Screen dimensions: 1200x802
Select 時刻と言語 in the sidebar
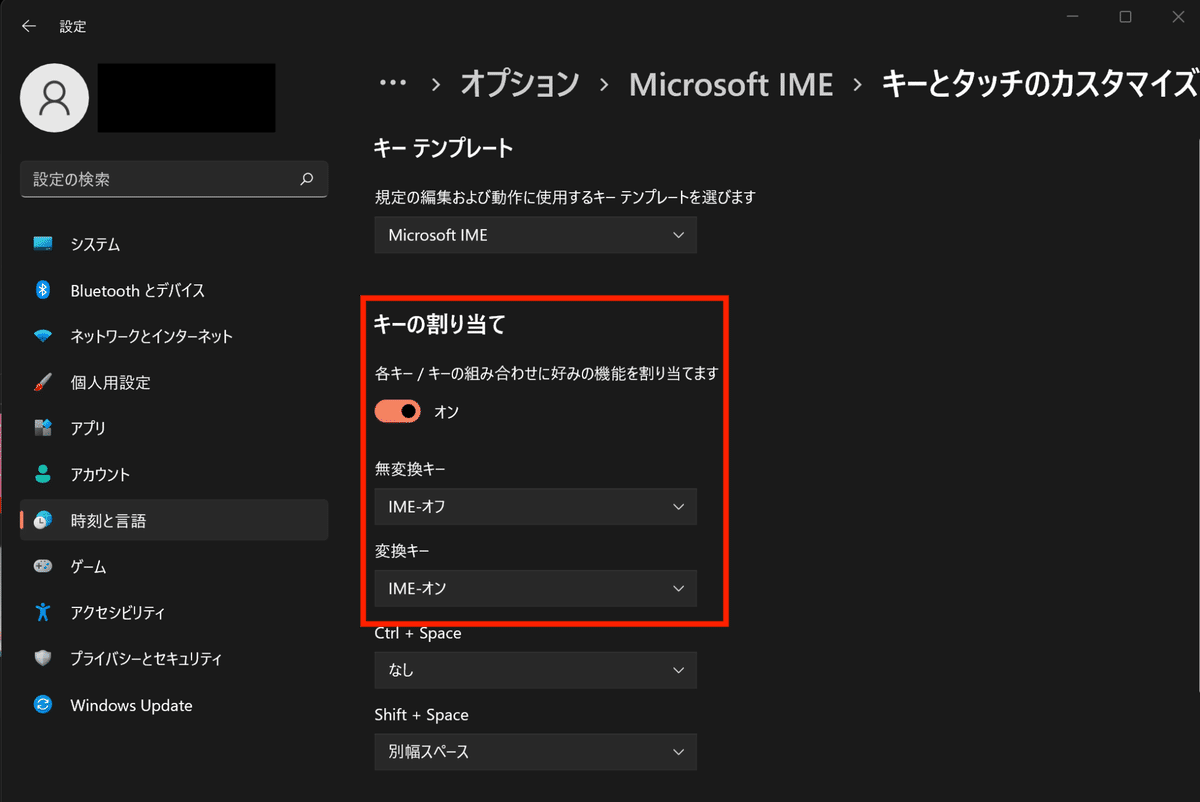[x=174, y=520]
